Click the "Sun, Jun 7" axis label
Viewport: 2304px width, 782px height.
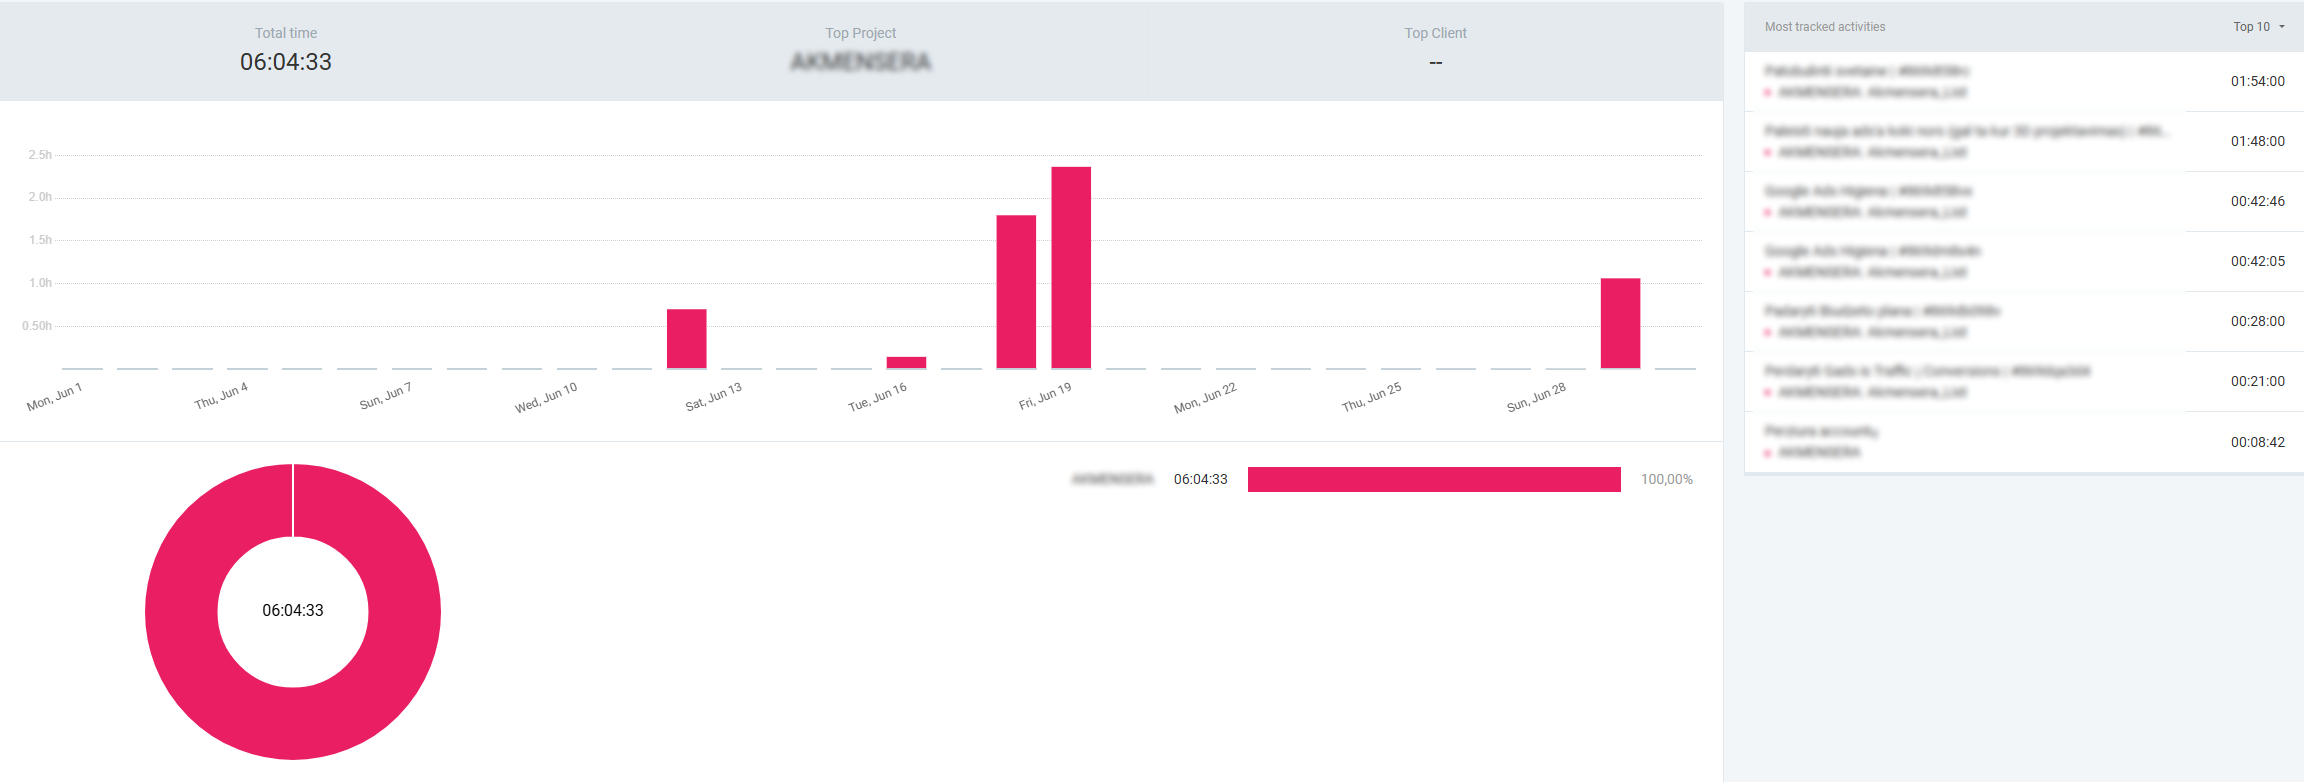pyautogui.click(x=386, y=396)
